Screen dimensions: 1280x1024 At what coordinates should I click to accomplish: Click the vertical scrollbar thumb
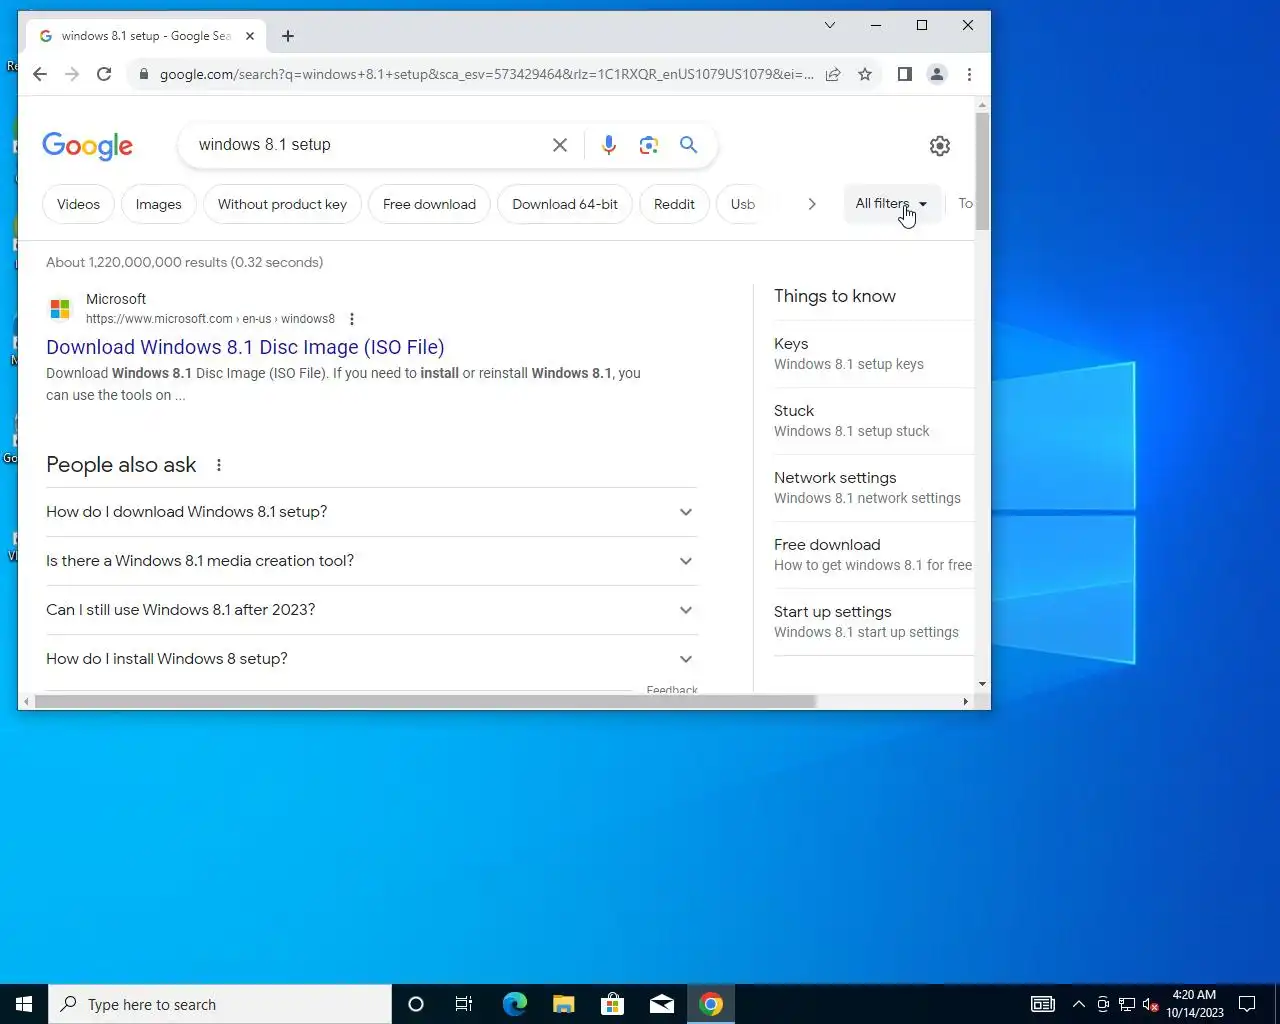point(983,171)
